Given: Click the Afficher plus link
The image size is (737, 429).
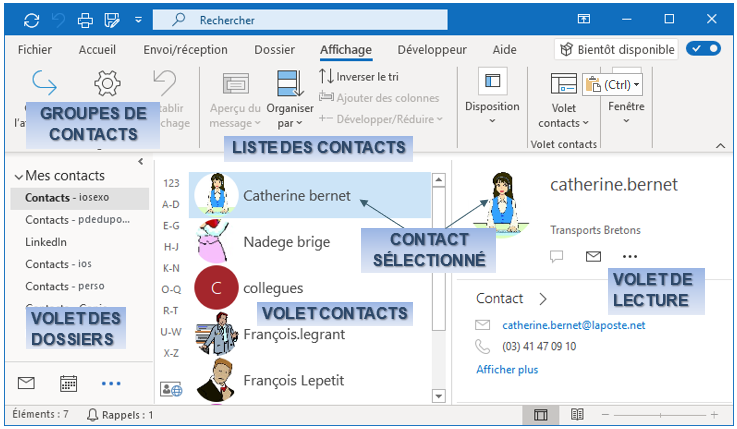Looking at the screenshot, I should coord(507,369).
